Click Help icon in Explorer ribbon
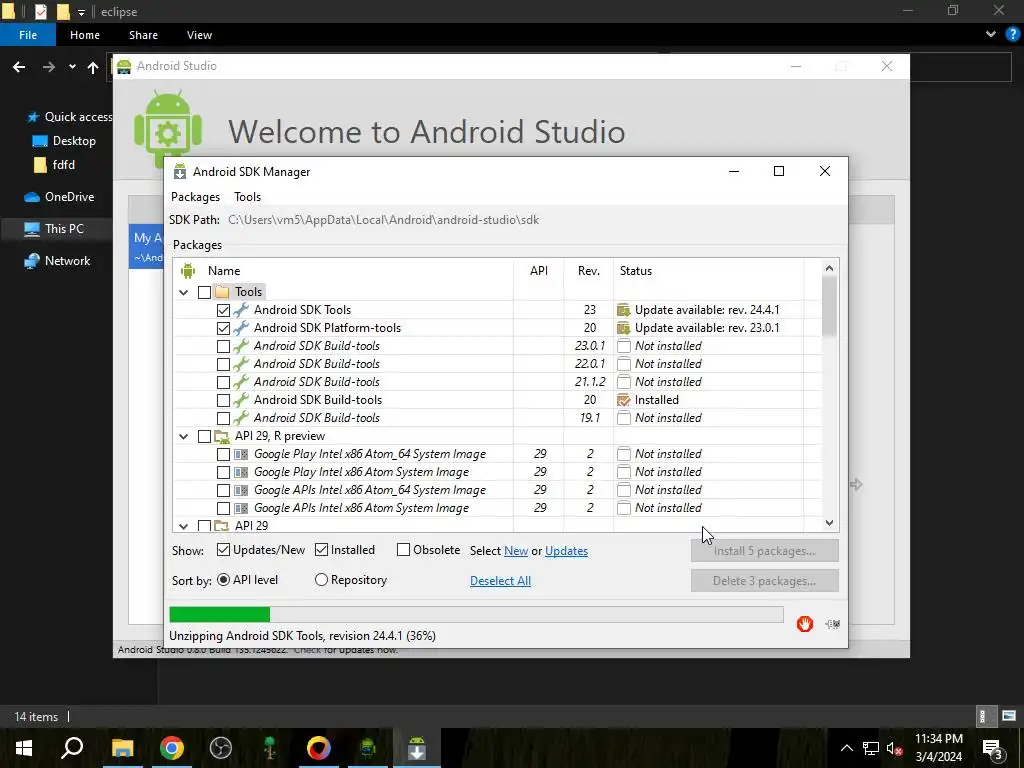The height and width of the screenshot is (768, 1024). pos(1012,35)
